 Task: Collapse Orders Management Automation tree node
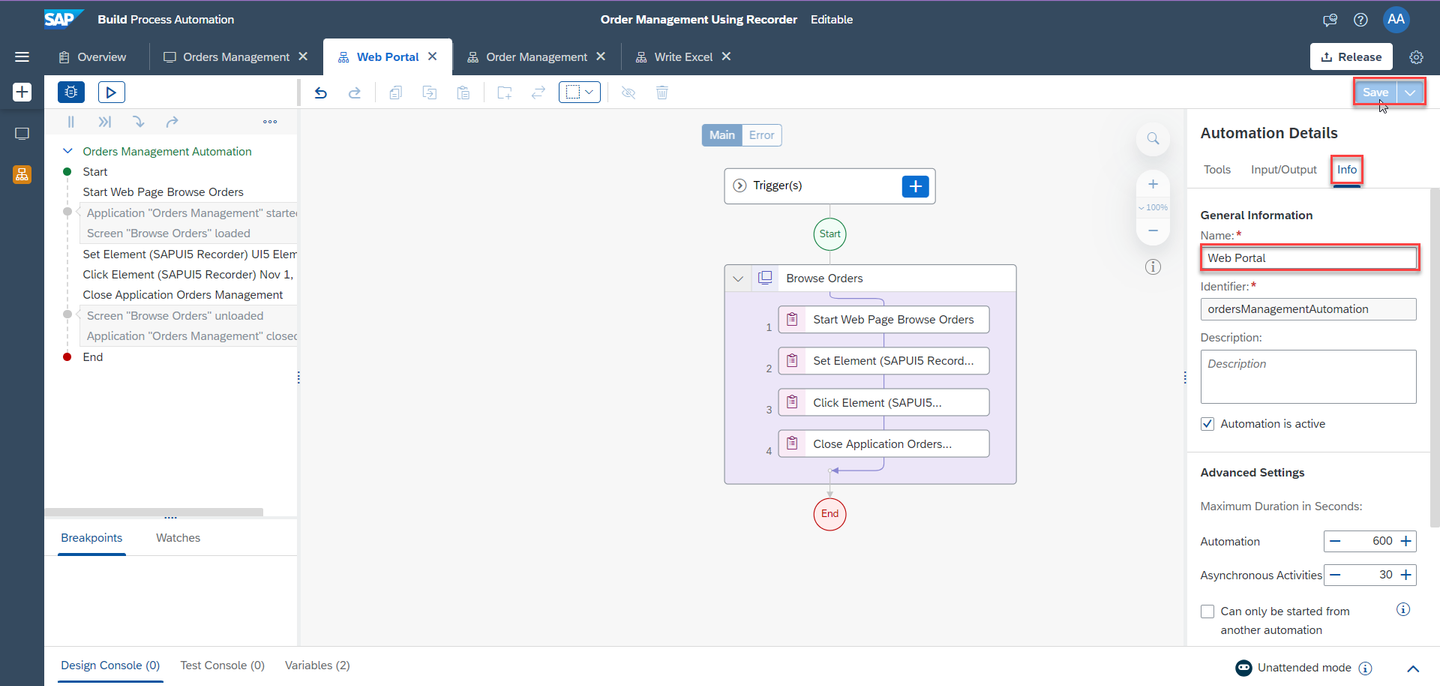[x=68, y=152]
